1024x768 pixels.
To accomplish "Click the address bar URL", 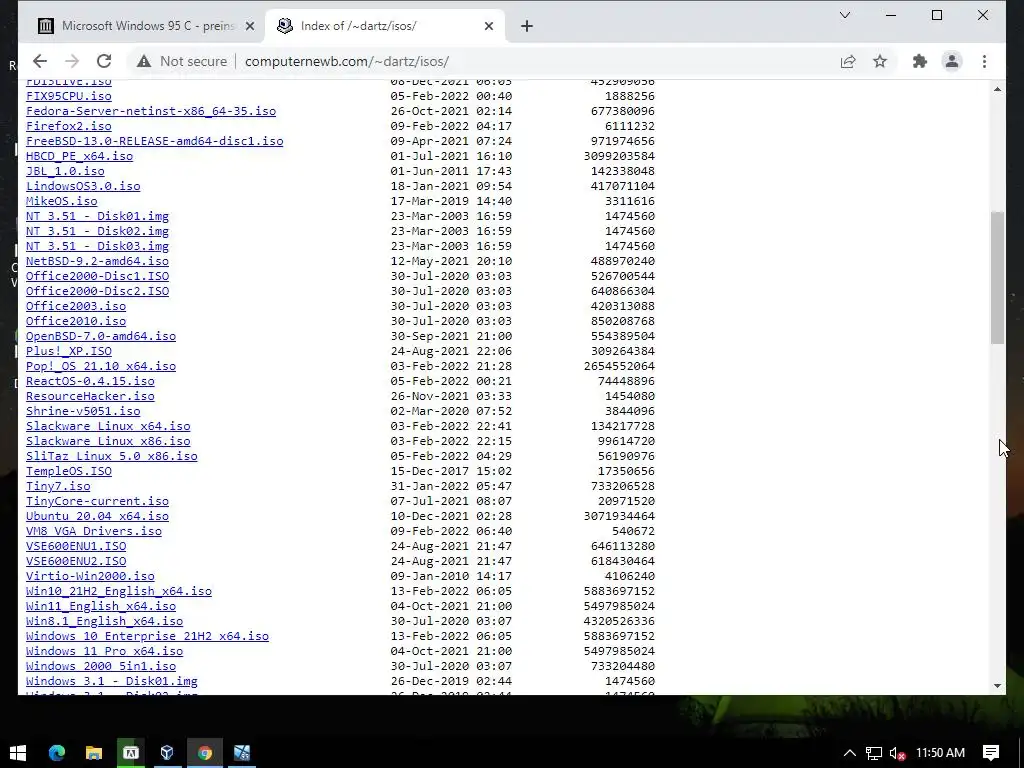I will [x=347, y=61].
